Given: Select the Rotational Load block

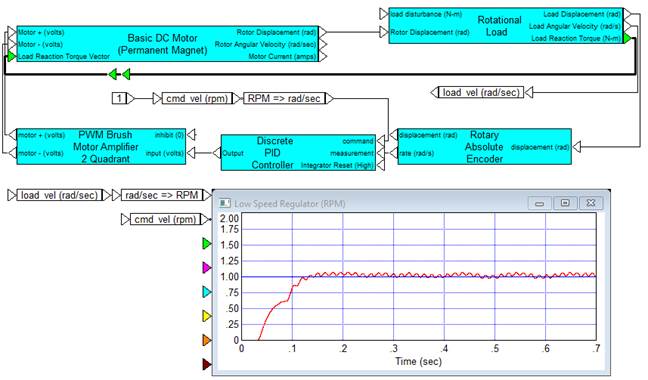Looking at the screenshot, I should 506,26.
